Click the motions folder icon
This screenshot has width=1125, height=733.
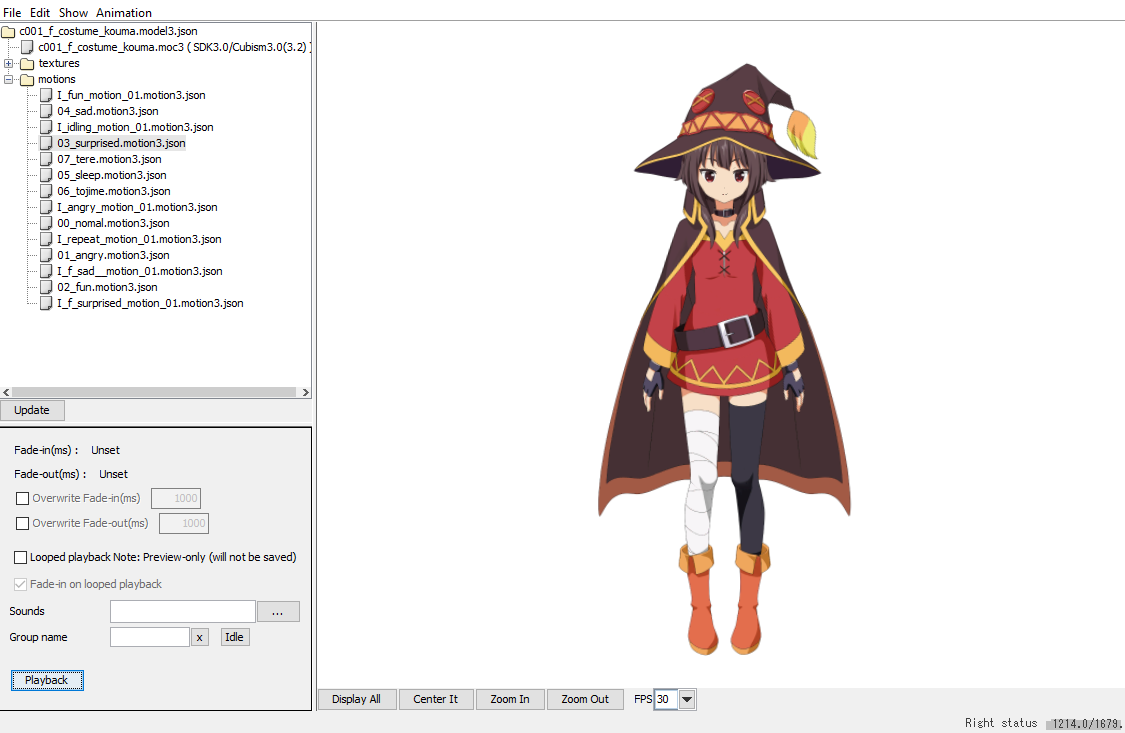27,80
